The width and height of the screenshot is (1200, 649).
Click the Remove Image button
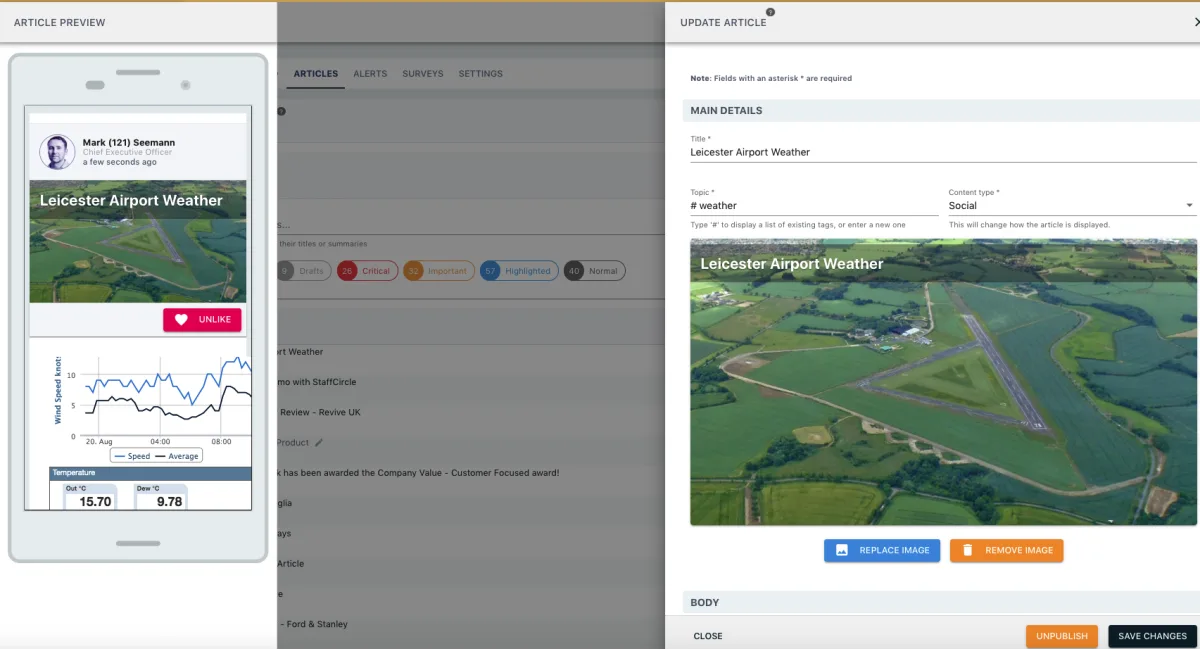(x=1006, y=550)
